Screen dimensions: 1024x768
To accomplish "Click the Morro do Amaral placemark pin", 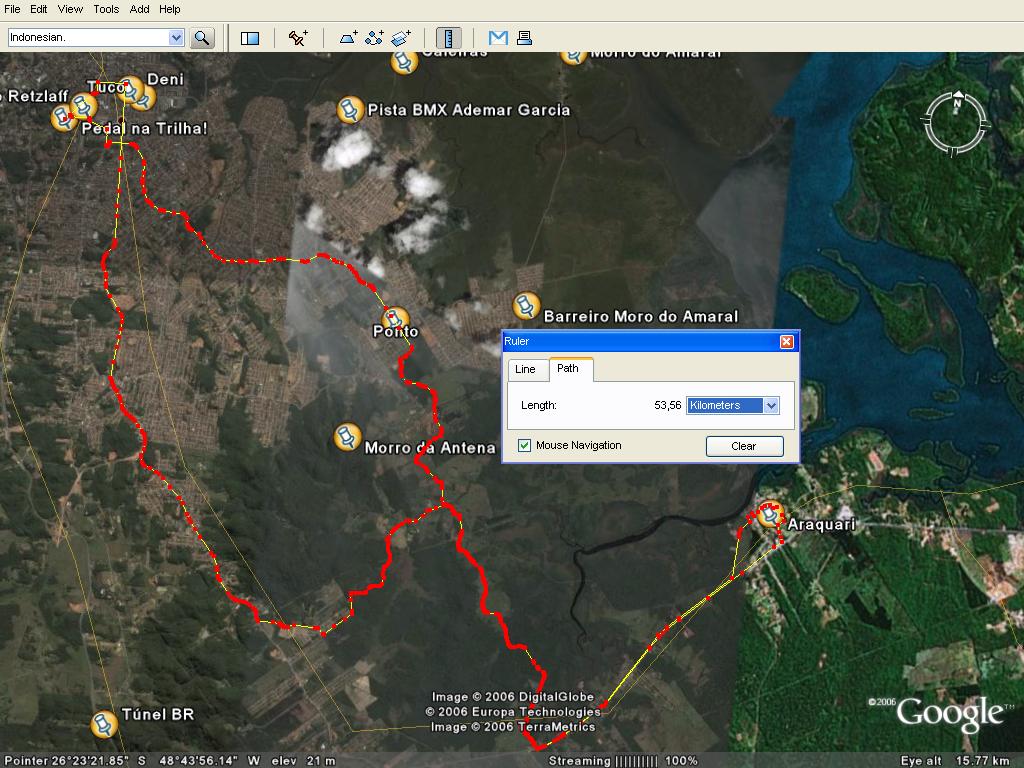I will [573, 57].
